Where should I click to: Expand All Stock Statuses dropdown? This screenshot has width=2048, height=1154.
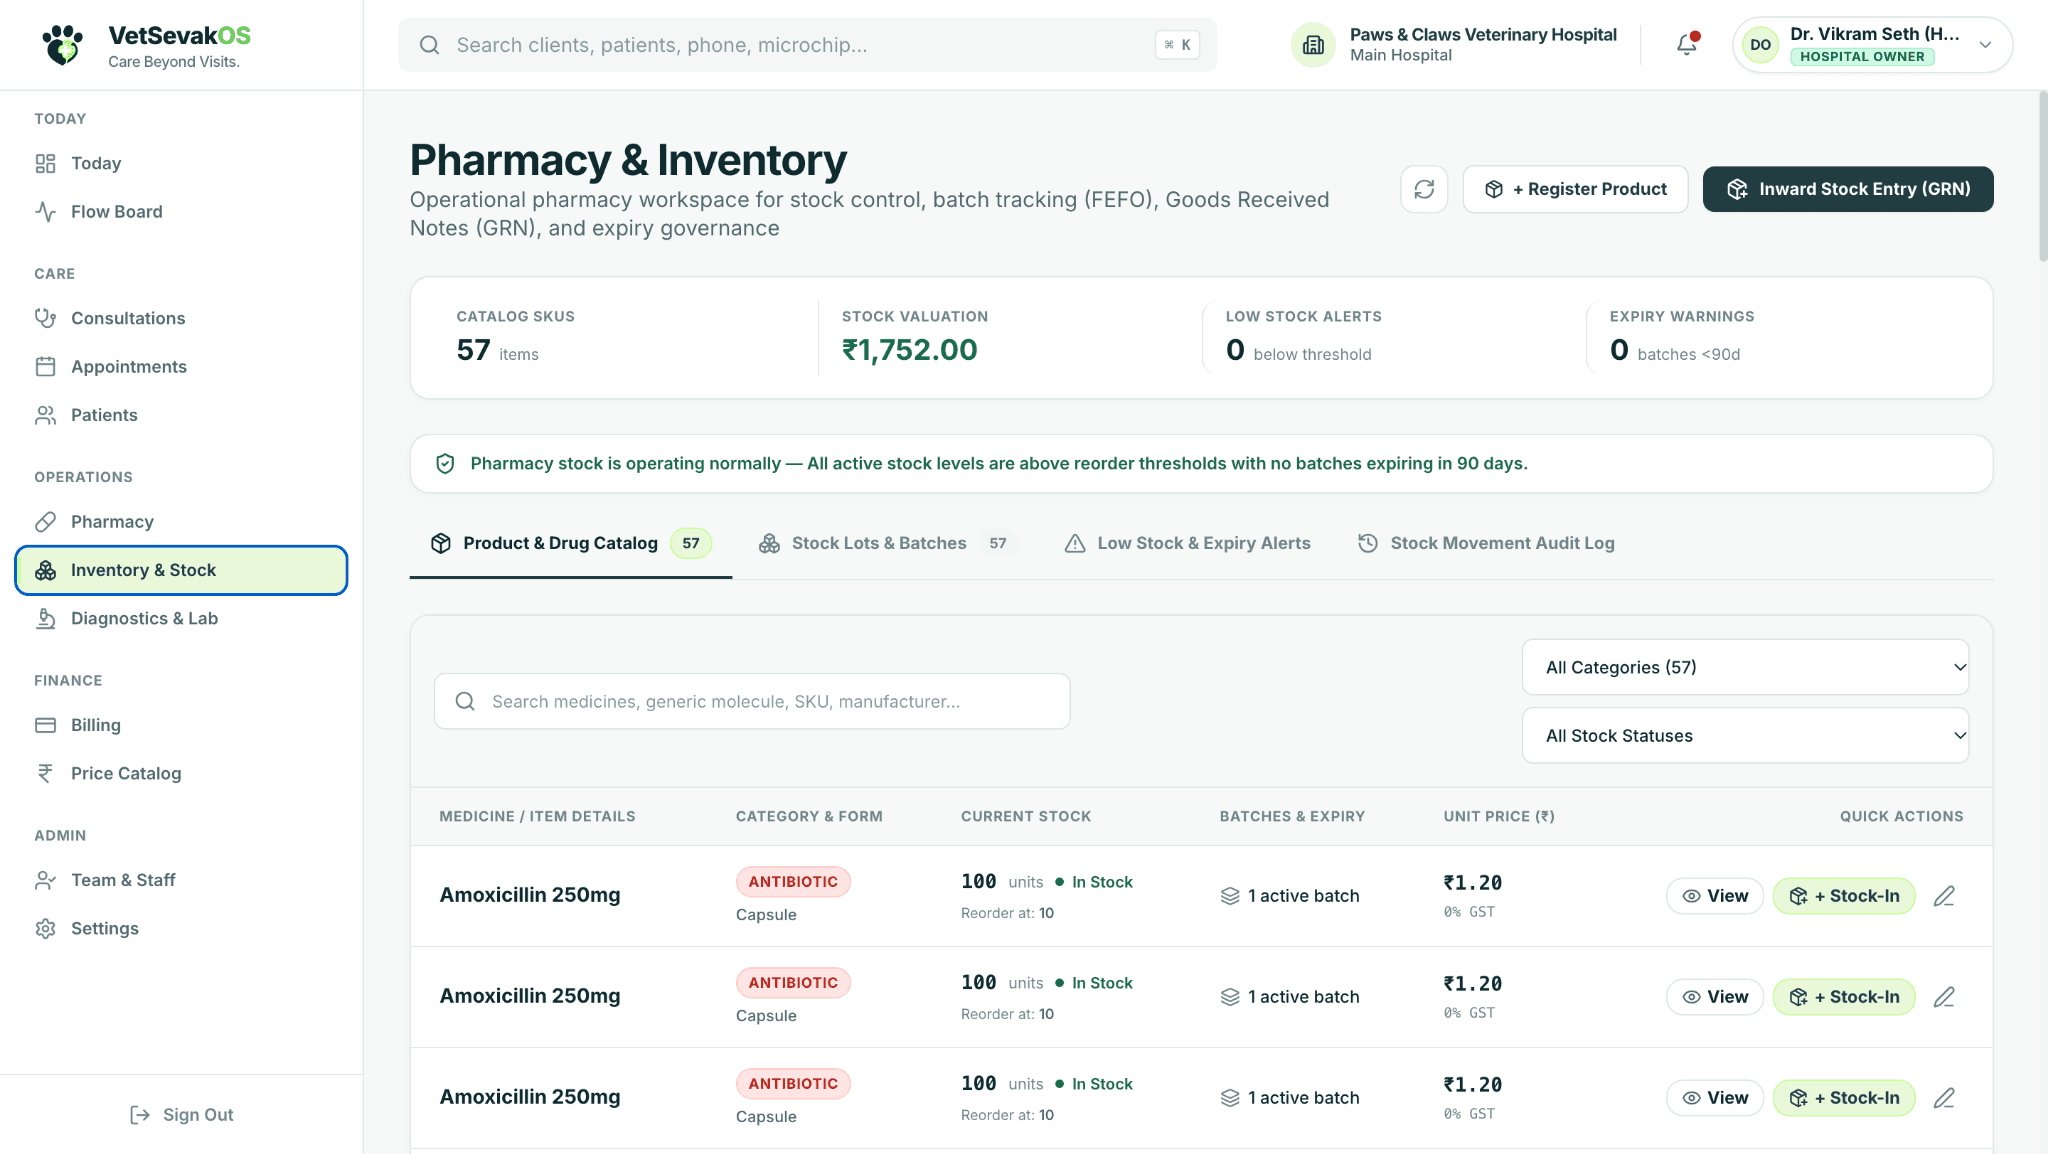(1745, 736)
